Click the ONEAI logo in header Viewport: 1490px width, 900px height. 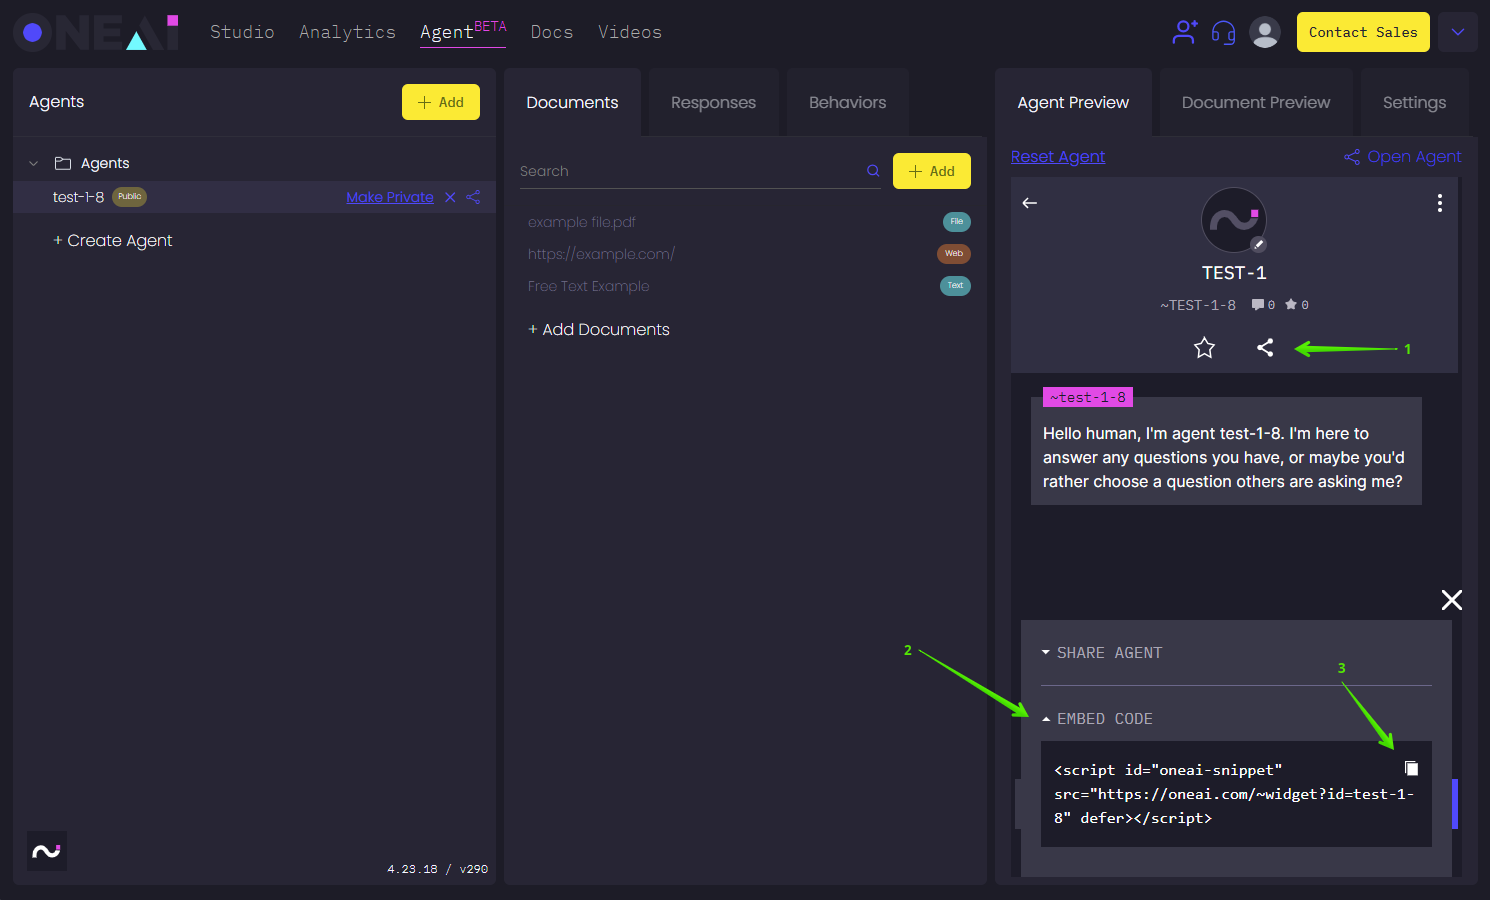point(96,32)
